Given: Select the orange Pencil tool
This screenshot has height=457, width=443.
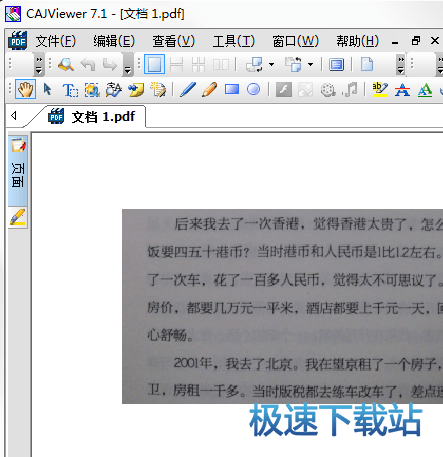Looking at the screenshot, I should pos(210,89).
